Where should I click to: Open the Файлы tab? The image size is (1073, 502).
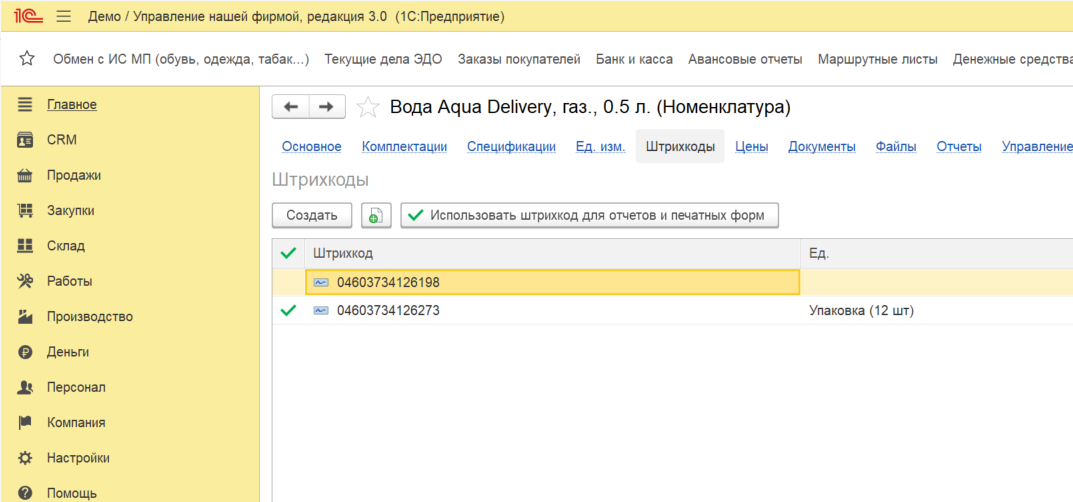(896, 146)
